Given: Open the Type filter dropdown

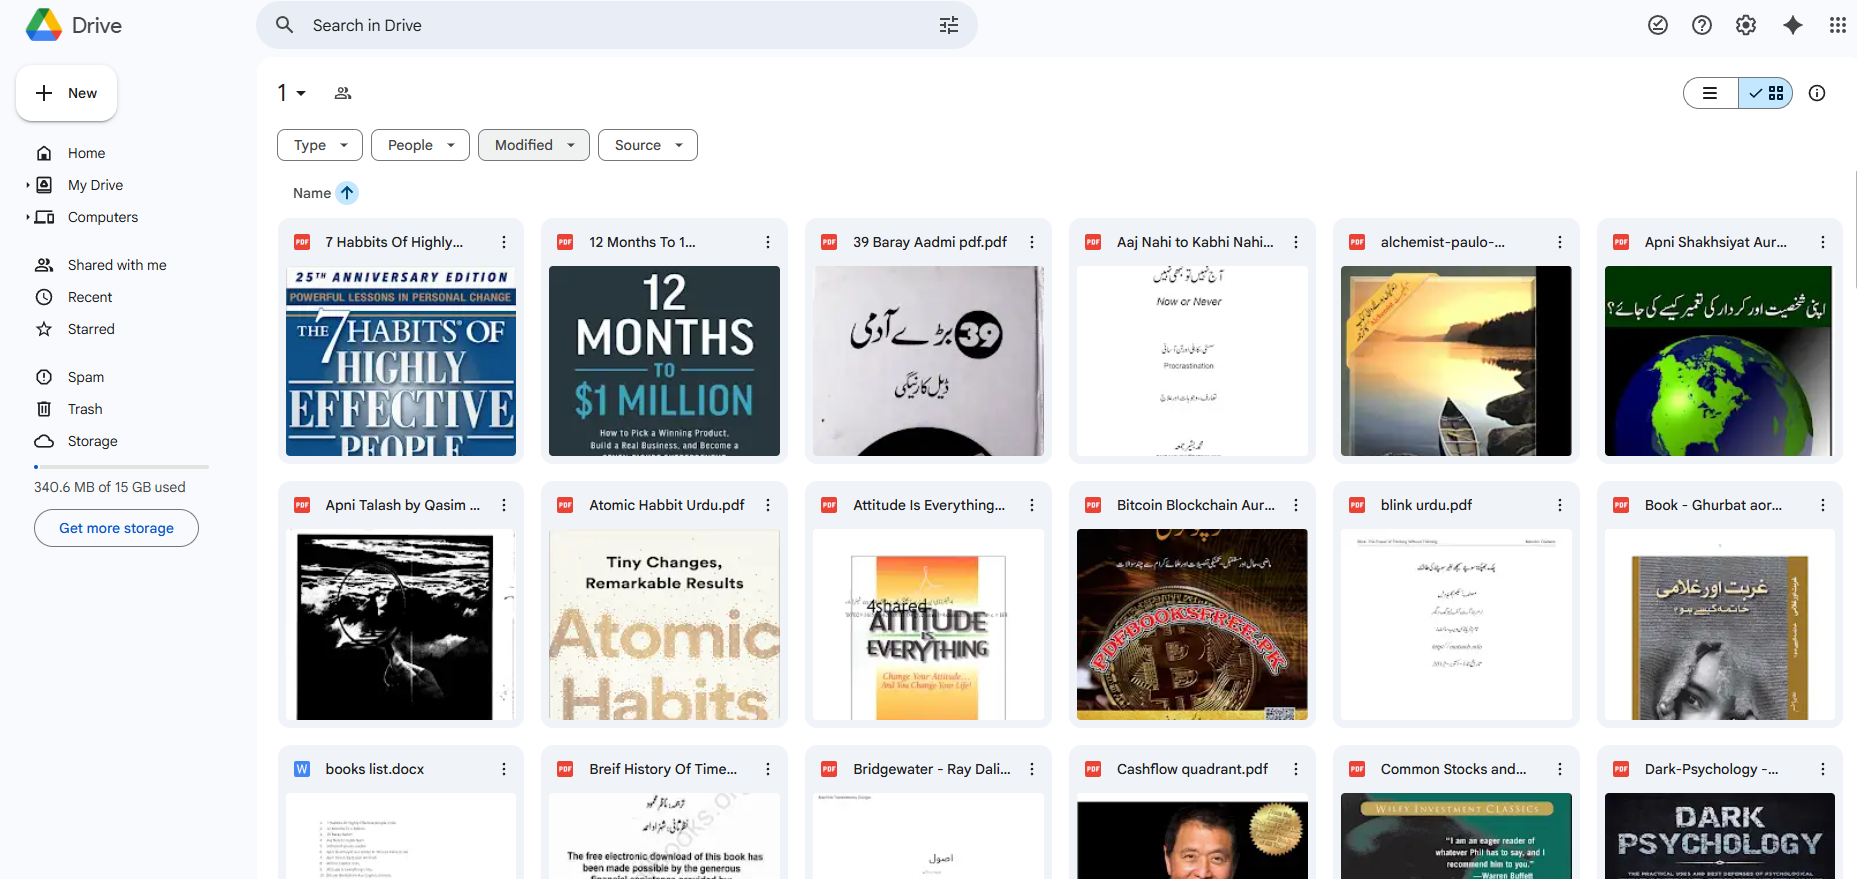Looking at the screenshot, I should [320, 145].
